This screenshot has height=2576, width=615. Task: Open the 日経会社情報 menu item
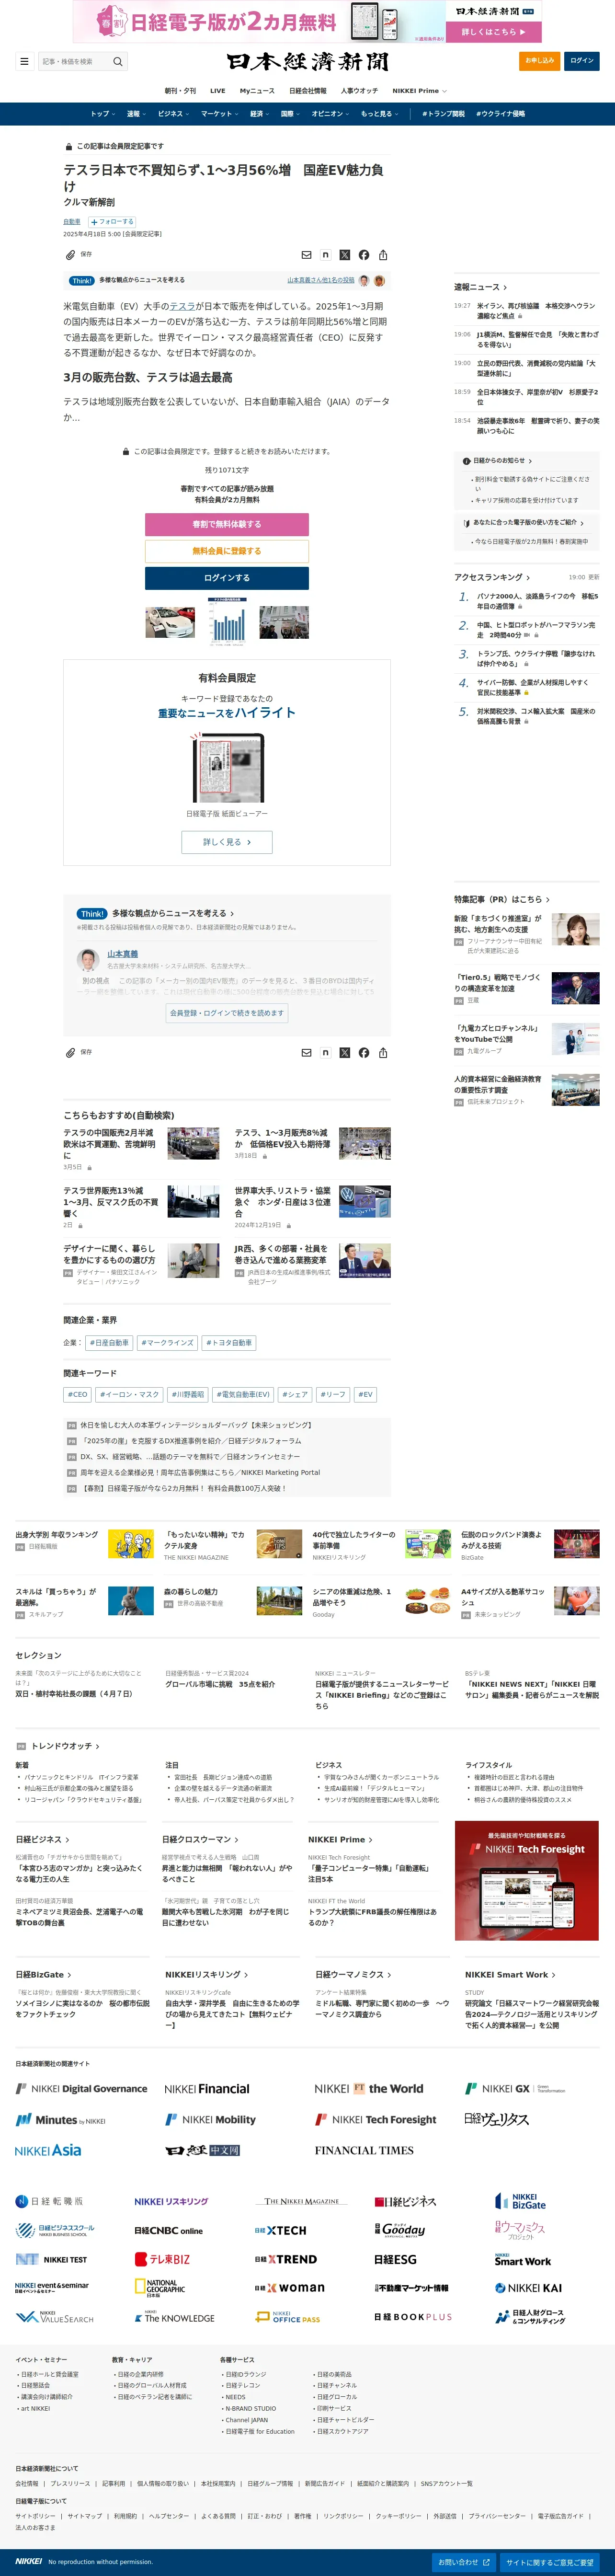coord(308,91)
